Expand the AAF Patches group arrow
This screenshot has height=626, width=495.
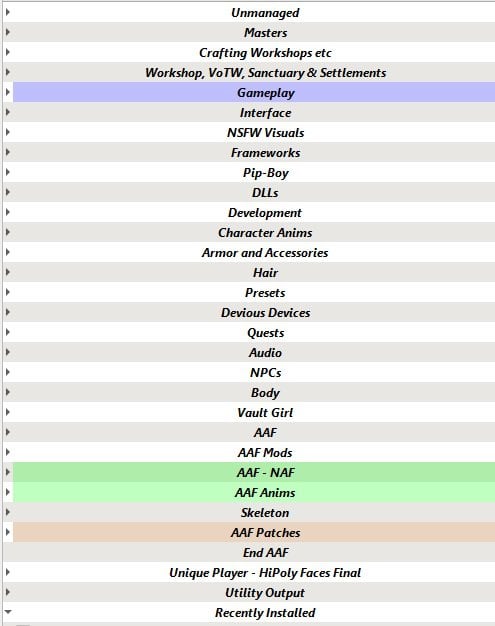coord(8,532)
